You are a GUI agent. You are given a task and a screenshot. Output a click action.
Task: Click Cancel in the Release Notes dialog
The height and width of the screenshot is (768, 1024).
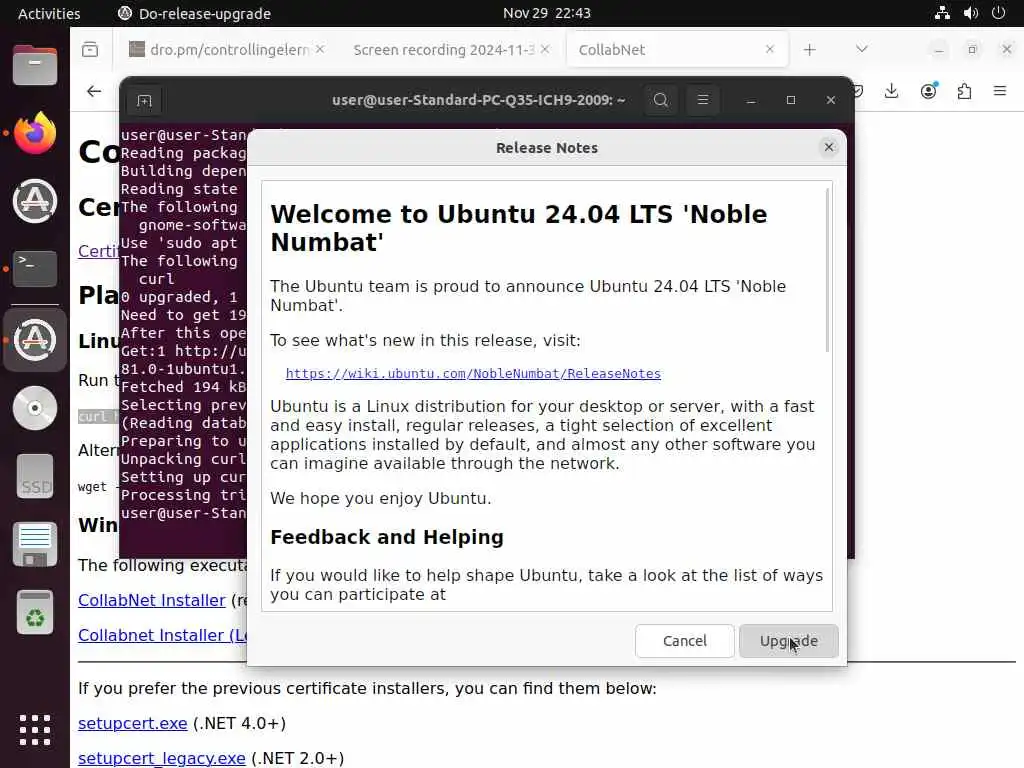click(684, 641)
